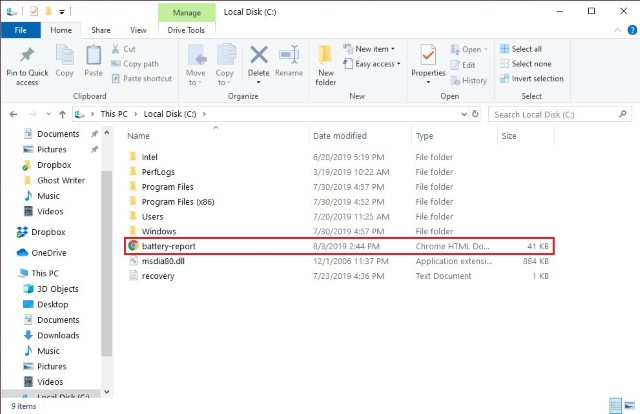Switch to the Share ribbon tab
This screenshot has width=640, height=414.
tap(101, 30)
